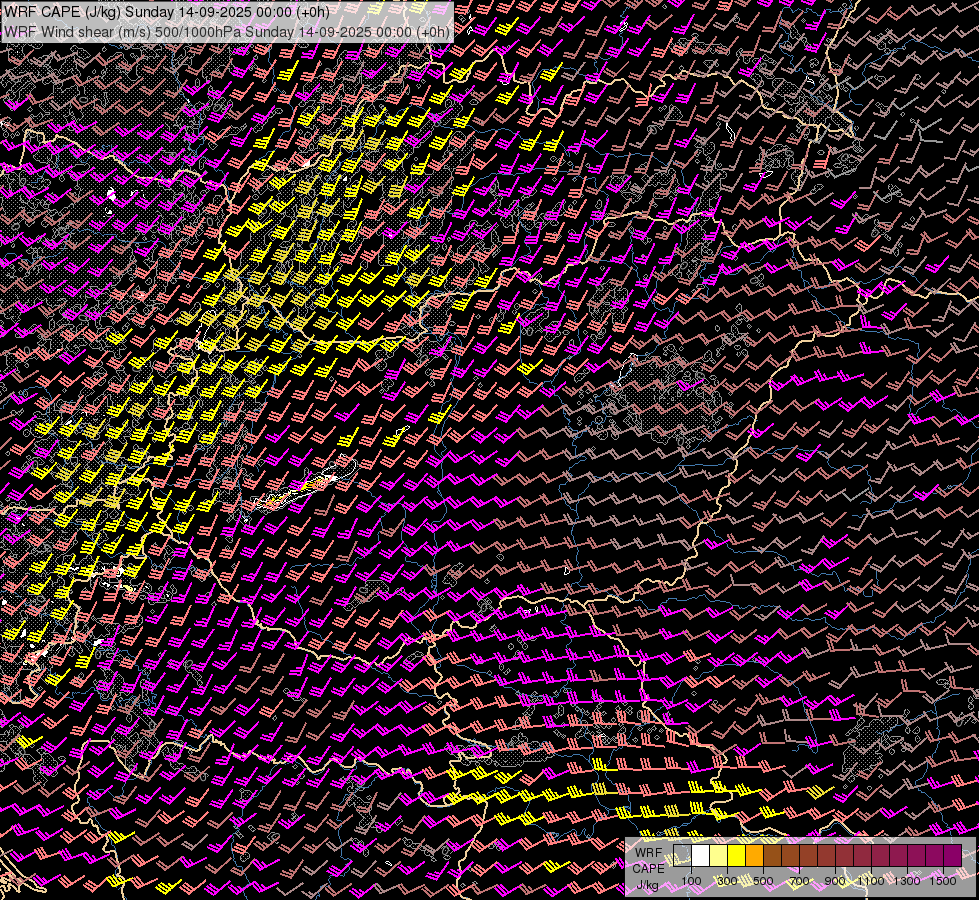Select the 500 legend value label
Image resolution: width=979 pixels, height=900 pixels.
pyautogui.click(x=763, y=881)
